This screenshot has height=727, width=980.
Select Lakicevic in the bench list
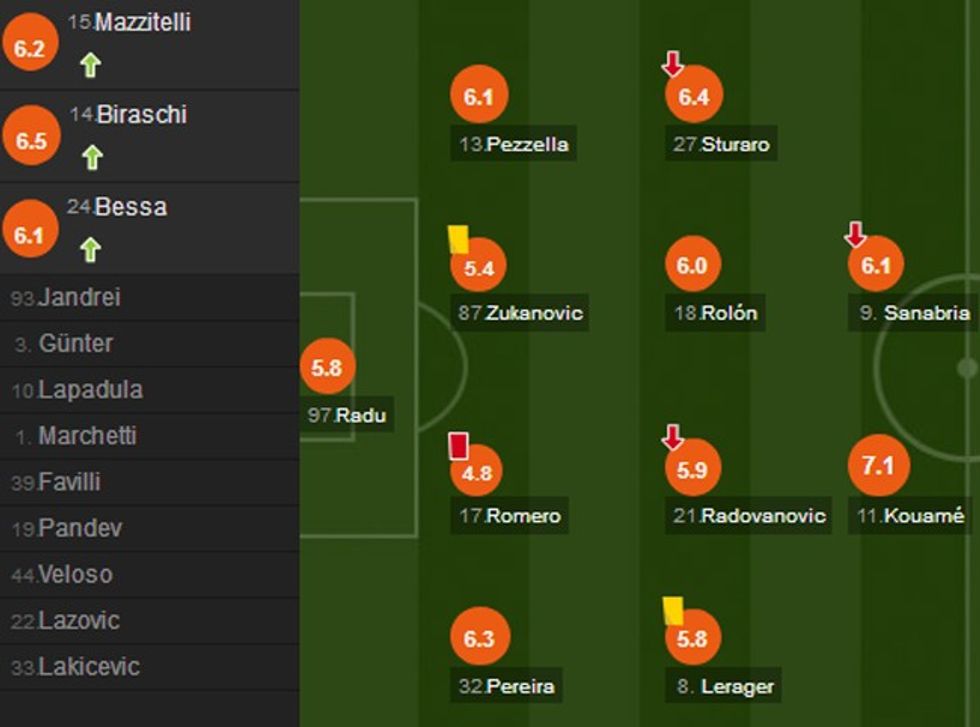(x=88, y=666)
